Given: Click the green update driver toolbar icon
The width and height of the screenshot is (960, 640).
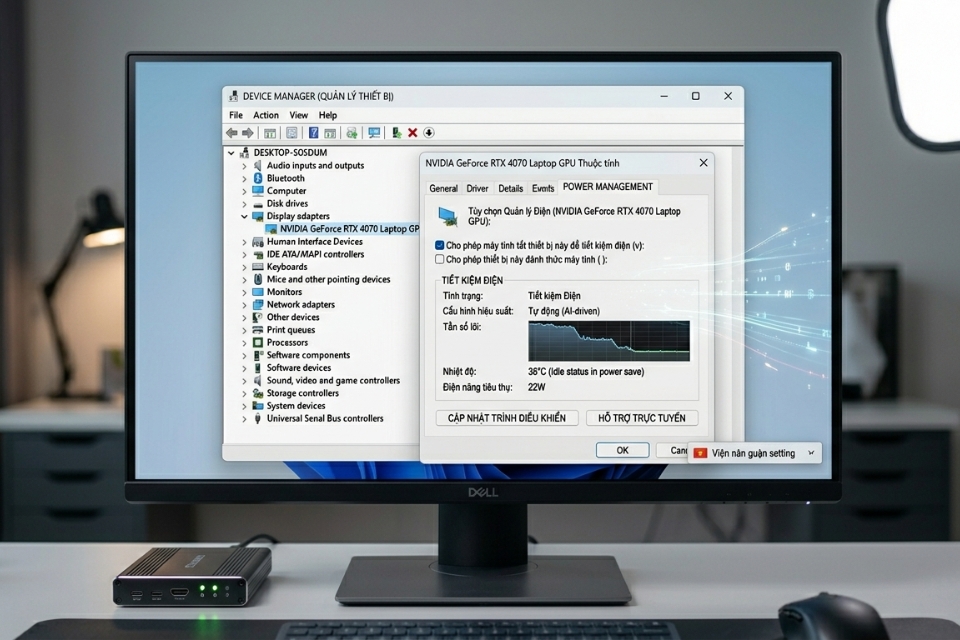Looking at the screenshot, I should 396,132.
